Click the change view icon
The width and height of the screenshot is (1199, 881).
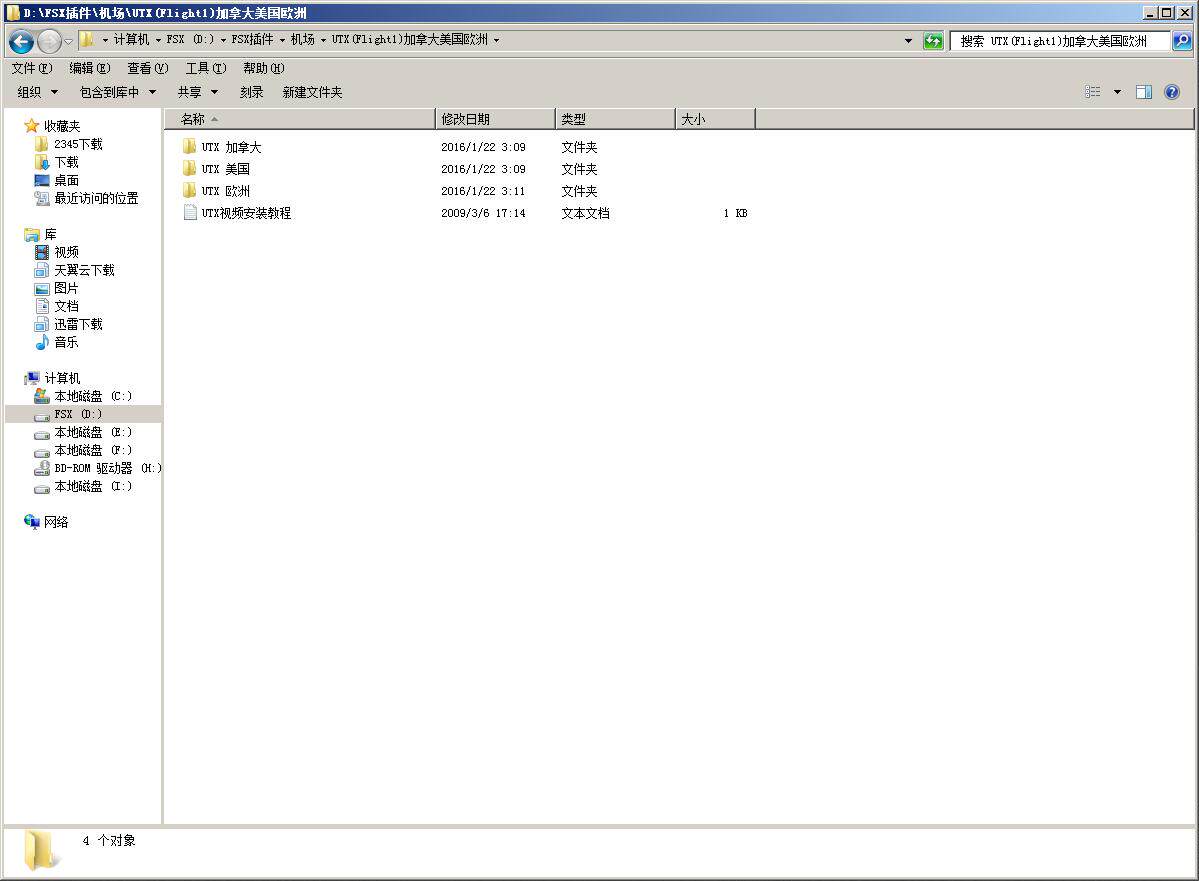coord(1093,93)
